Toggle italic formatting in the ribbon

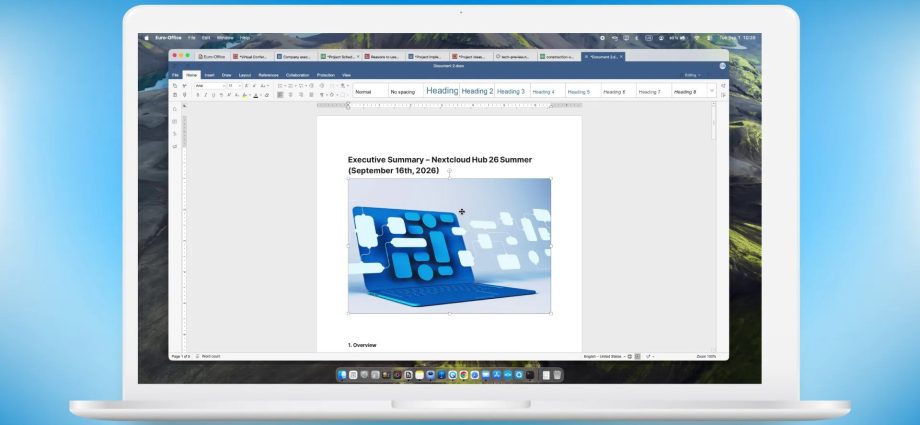[x=205, y=95]
